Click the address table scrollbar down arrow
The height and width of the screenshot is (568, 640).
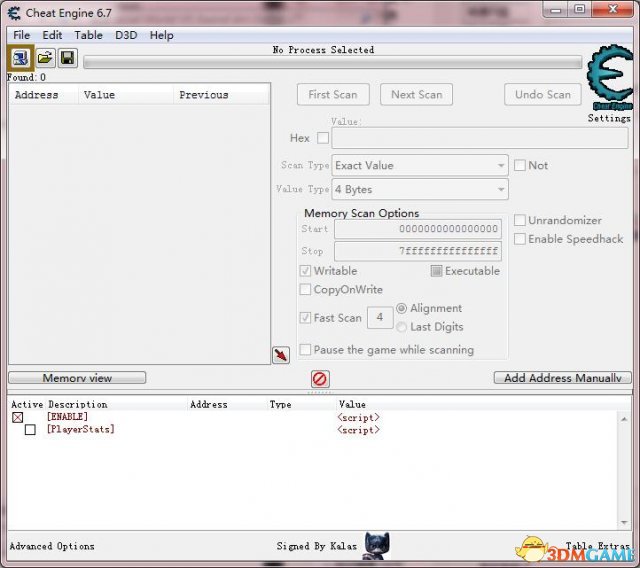[x=624, y=522]
